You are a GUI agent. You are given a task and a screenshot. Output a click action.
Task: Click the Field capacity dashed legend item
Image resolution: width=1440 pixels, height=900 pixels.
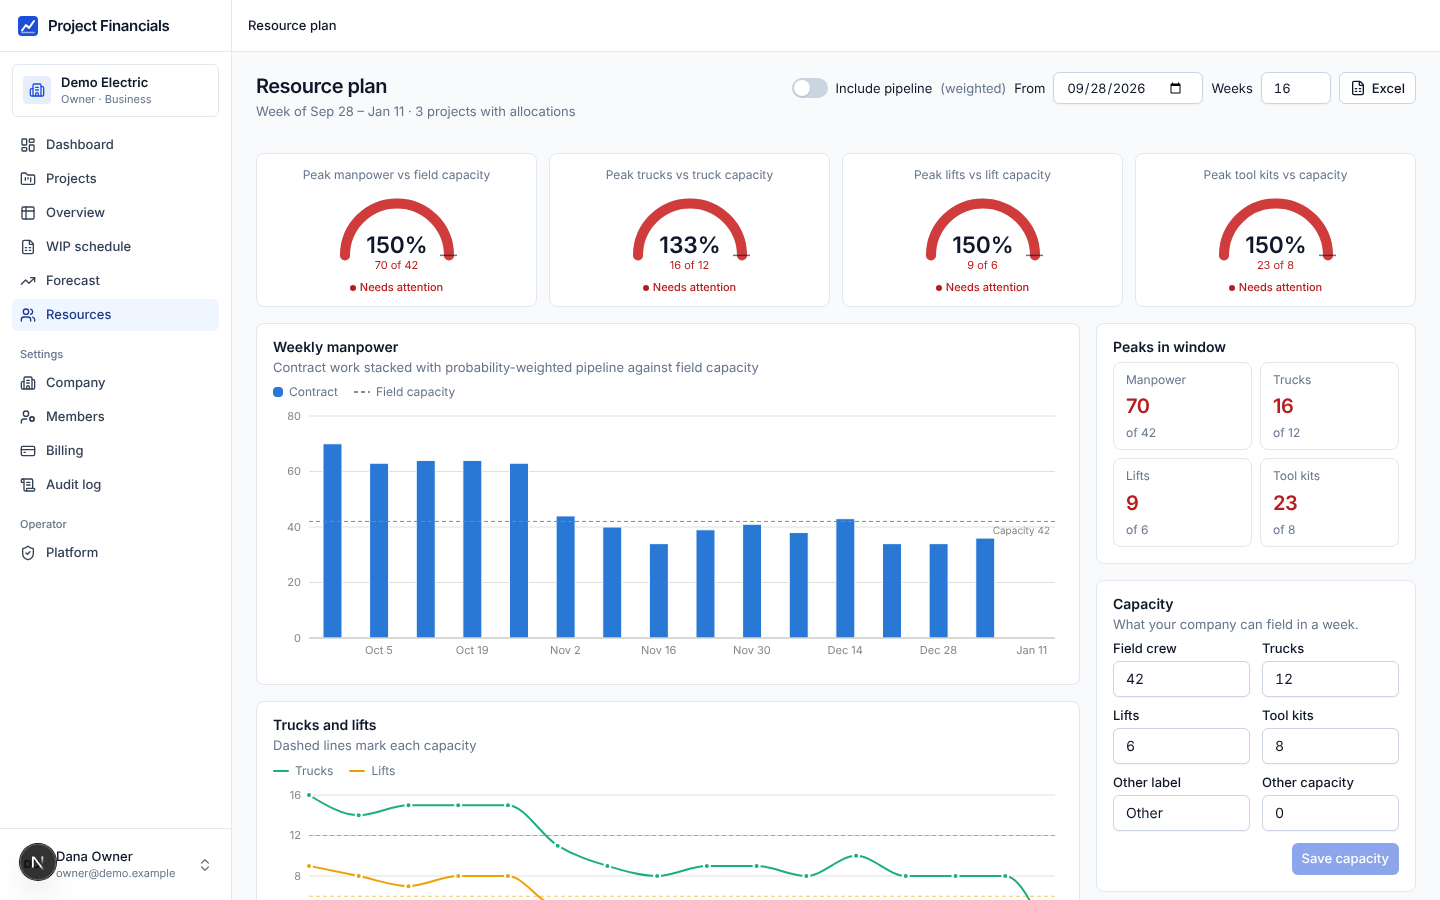coord(404,392)
